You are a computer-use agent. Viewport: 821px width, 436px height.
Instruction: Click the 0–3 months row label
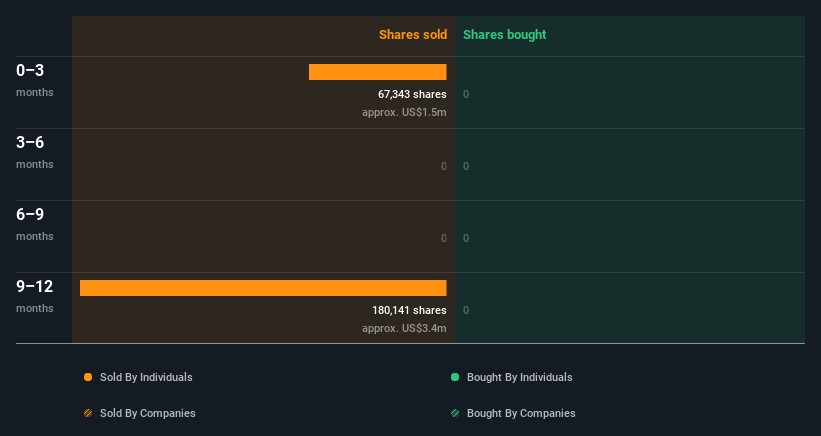35,80
